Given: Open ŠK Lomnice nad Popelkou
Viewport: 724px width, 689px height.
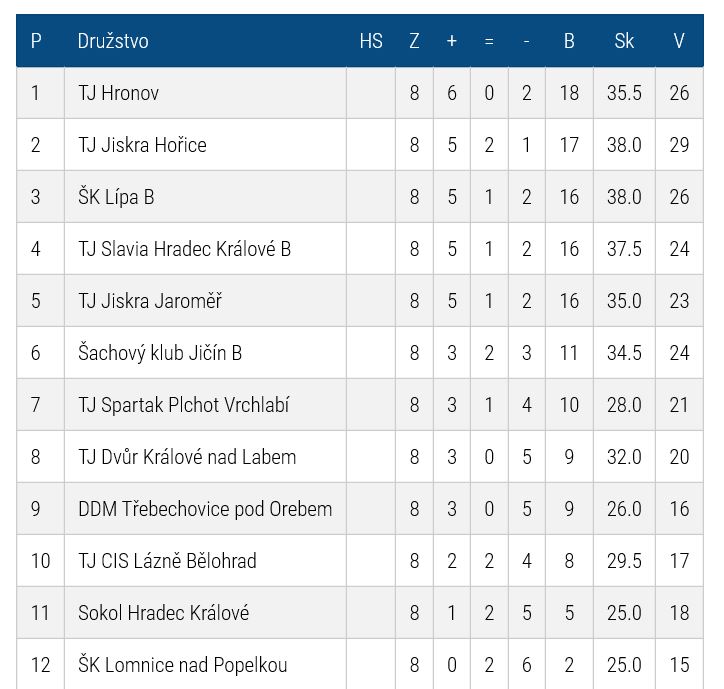Looking at the screenshot, I should point(182,665).
